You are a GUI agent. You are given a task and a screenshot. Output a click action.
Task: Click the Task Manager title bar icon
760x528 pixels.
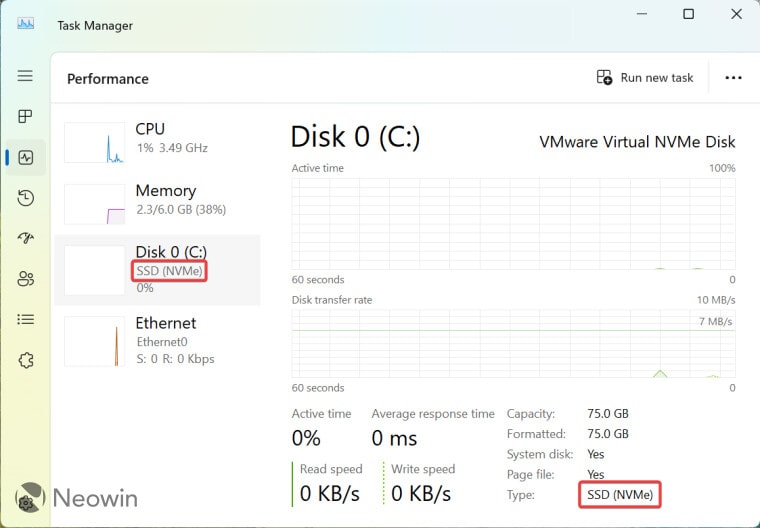pyautogui.click(x=25, y=22)
